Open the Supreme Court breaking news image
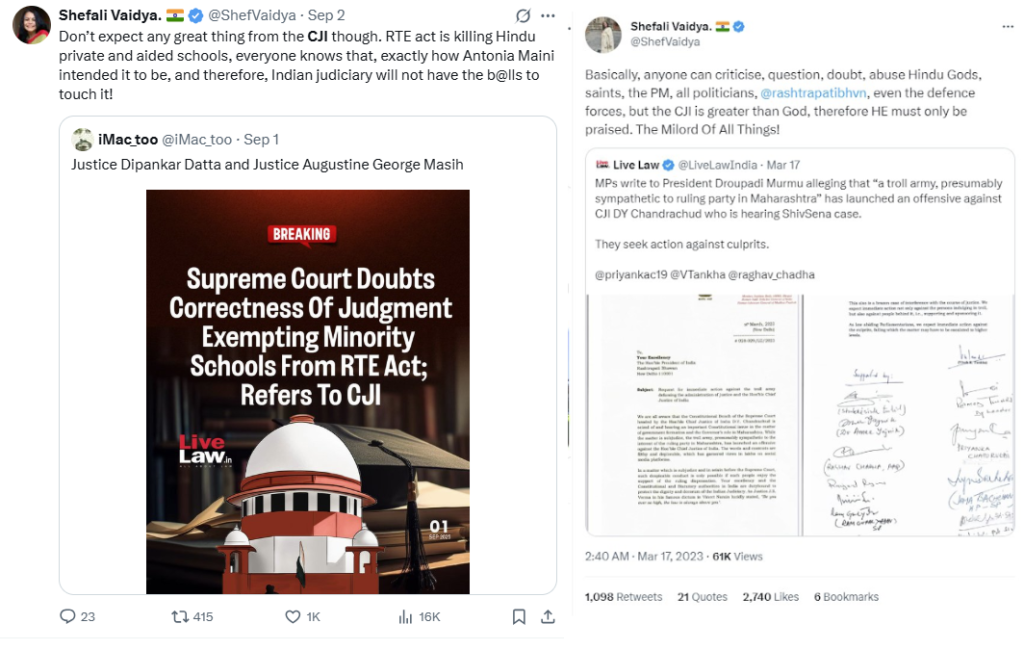This screenshot has height=650, width=1024. (308, 391)
